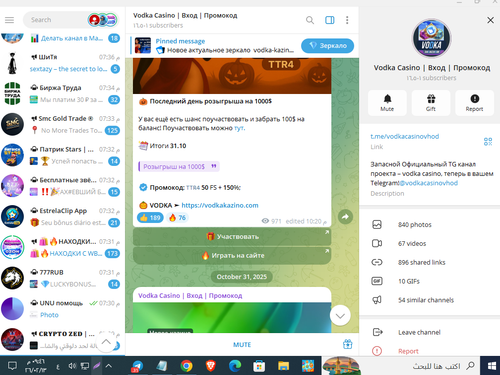Open the https://vodkakazino.com link

tap(220, 205)
